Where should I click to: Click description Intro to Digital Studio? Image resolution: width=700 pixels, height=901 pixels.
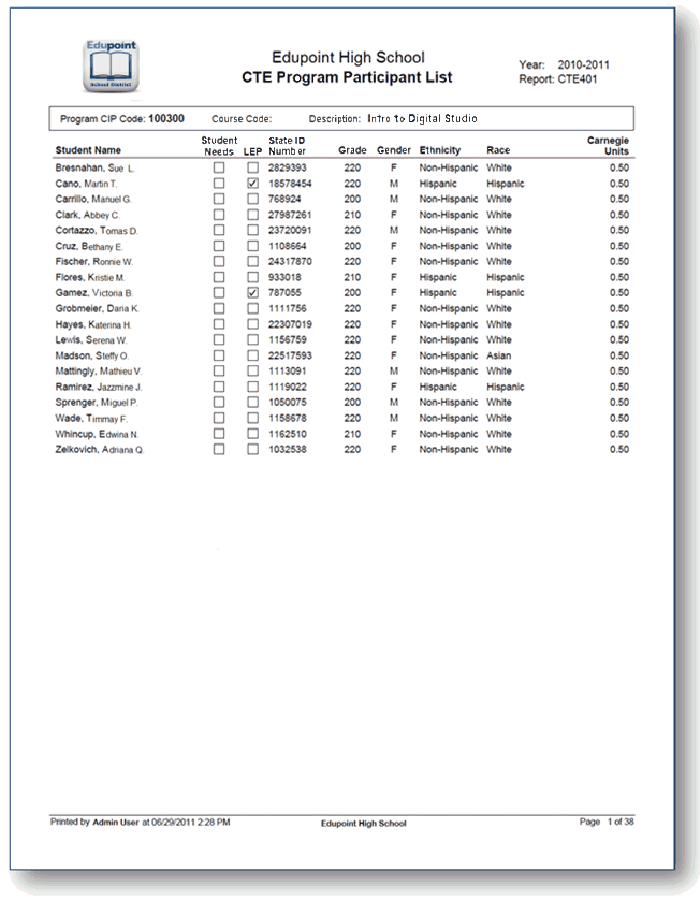click(393, 118)
